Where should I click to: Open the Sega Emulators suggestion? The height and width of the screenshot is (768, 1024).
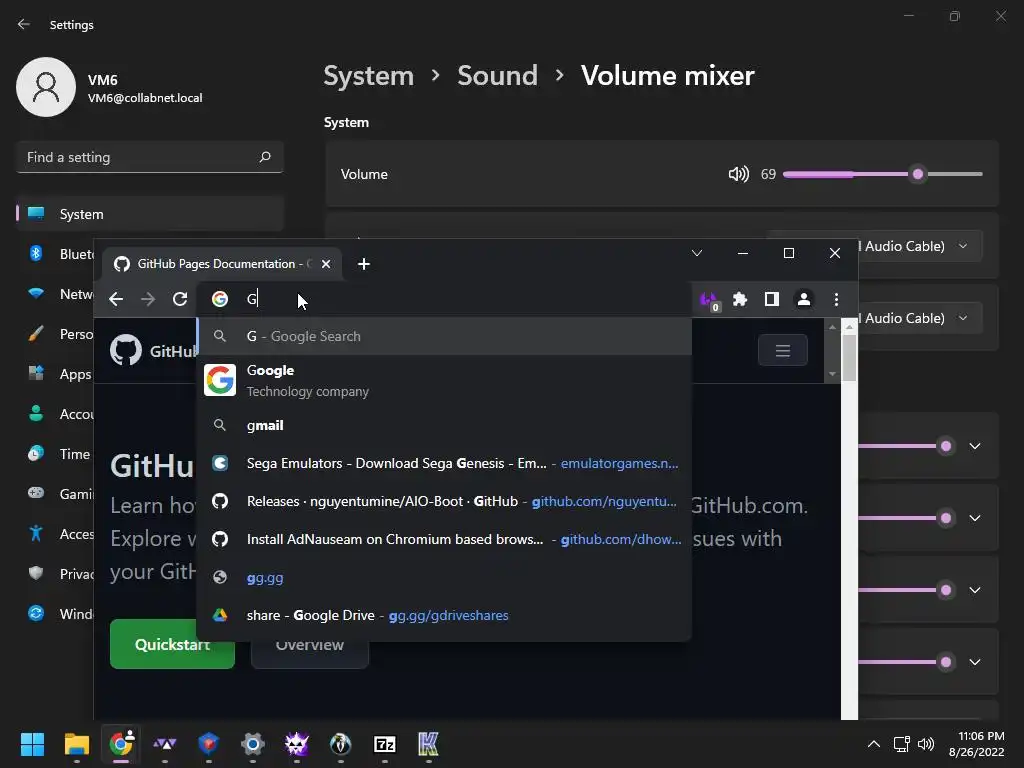[445, 463]
